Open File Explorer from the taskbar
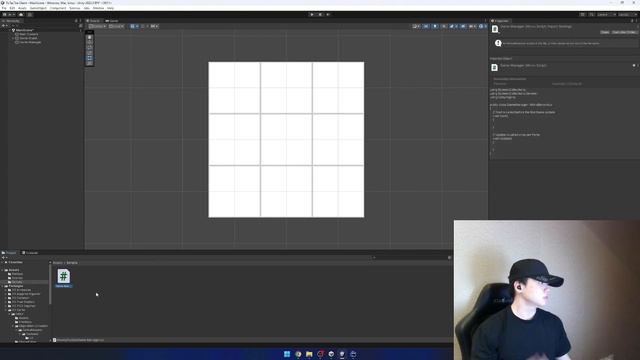The image size is (640, 360). (x=309, y=354)
